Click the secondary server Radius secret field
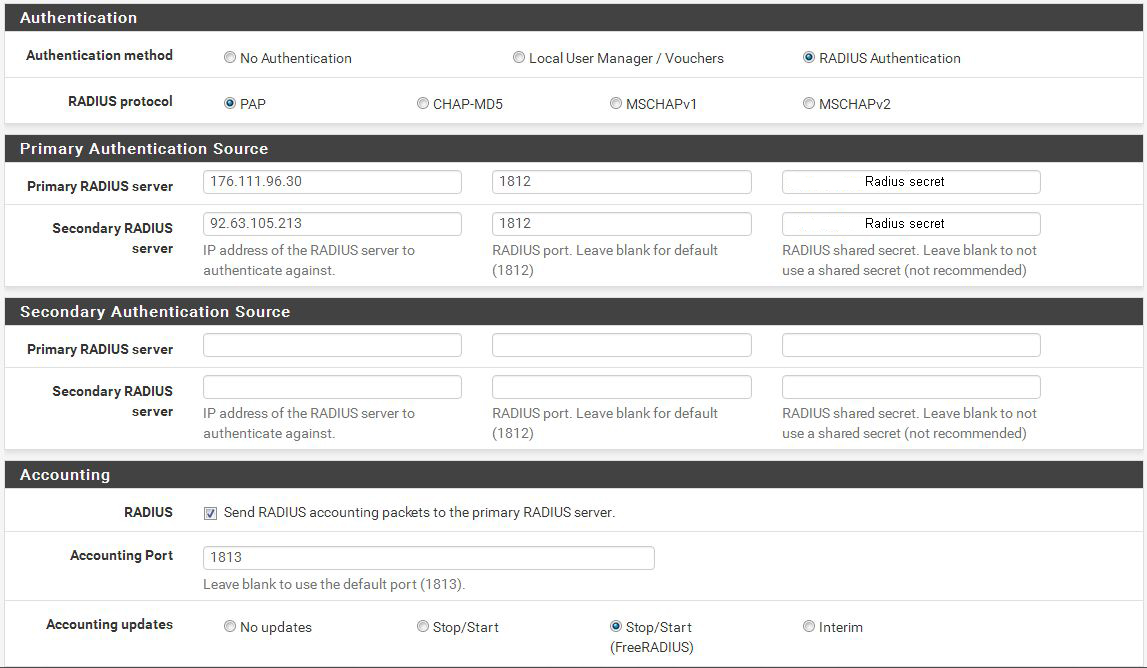 pos(910,224)
